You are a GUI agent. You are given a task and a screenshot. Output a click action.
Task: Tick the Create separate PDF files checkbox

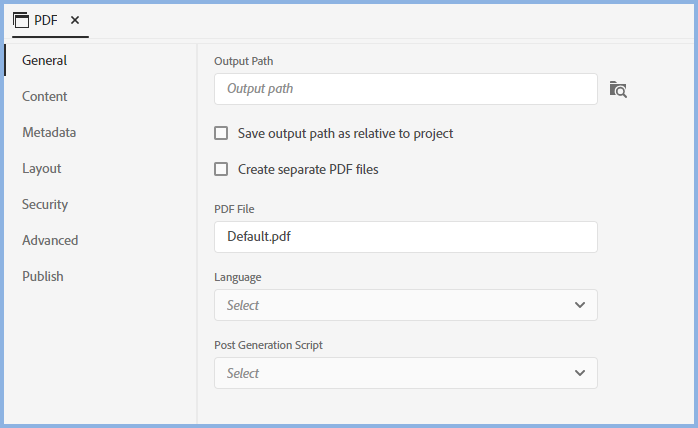(x=221, y=169)
